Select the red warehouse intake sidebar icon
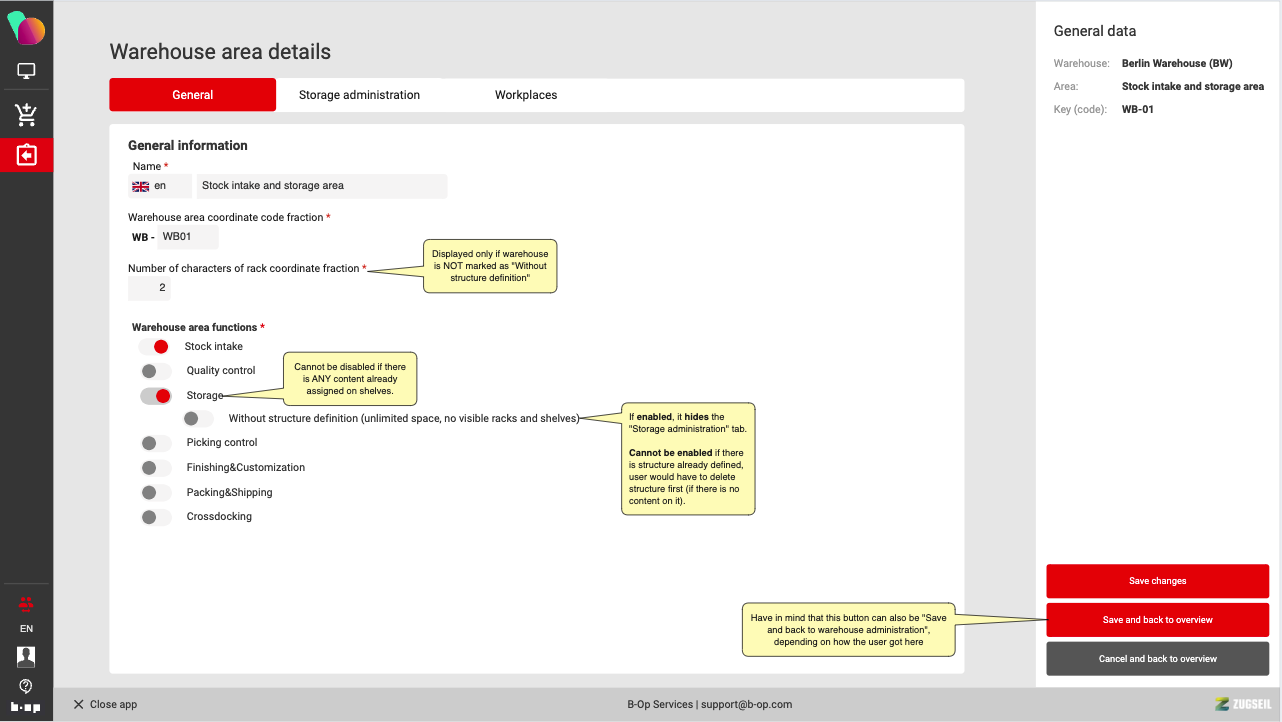Image resolution: width=1282 pixels, height=722 pixels. pos(26,155)
